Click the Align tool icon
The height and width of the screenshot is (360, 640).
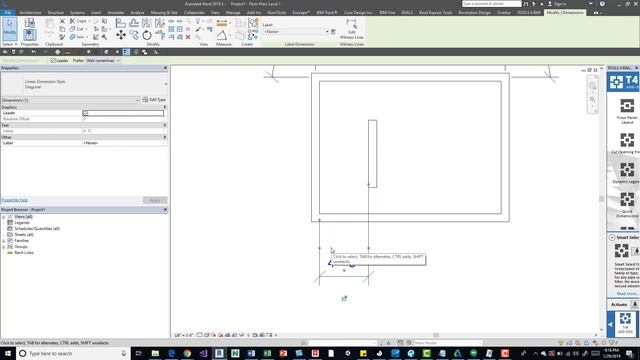click(120, 23)
